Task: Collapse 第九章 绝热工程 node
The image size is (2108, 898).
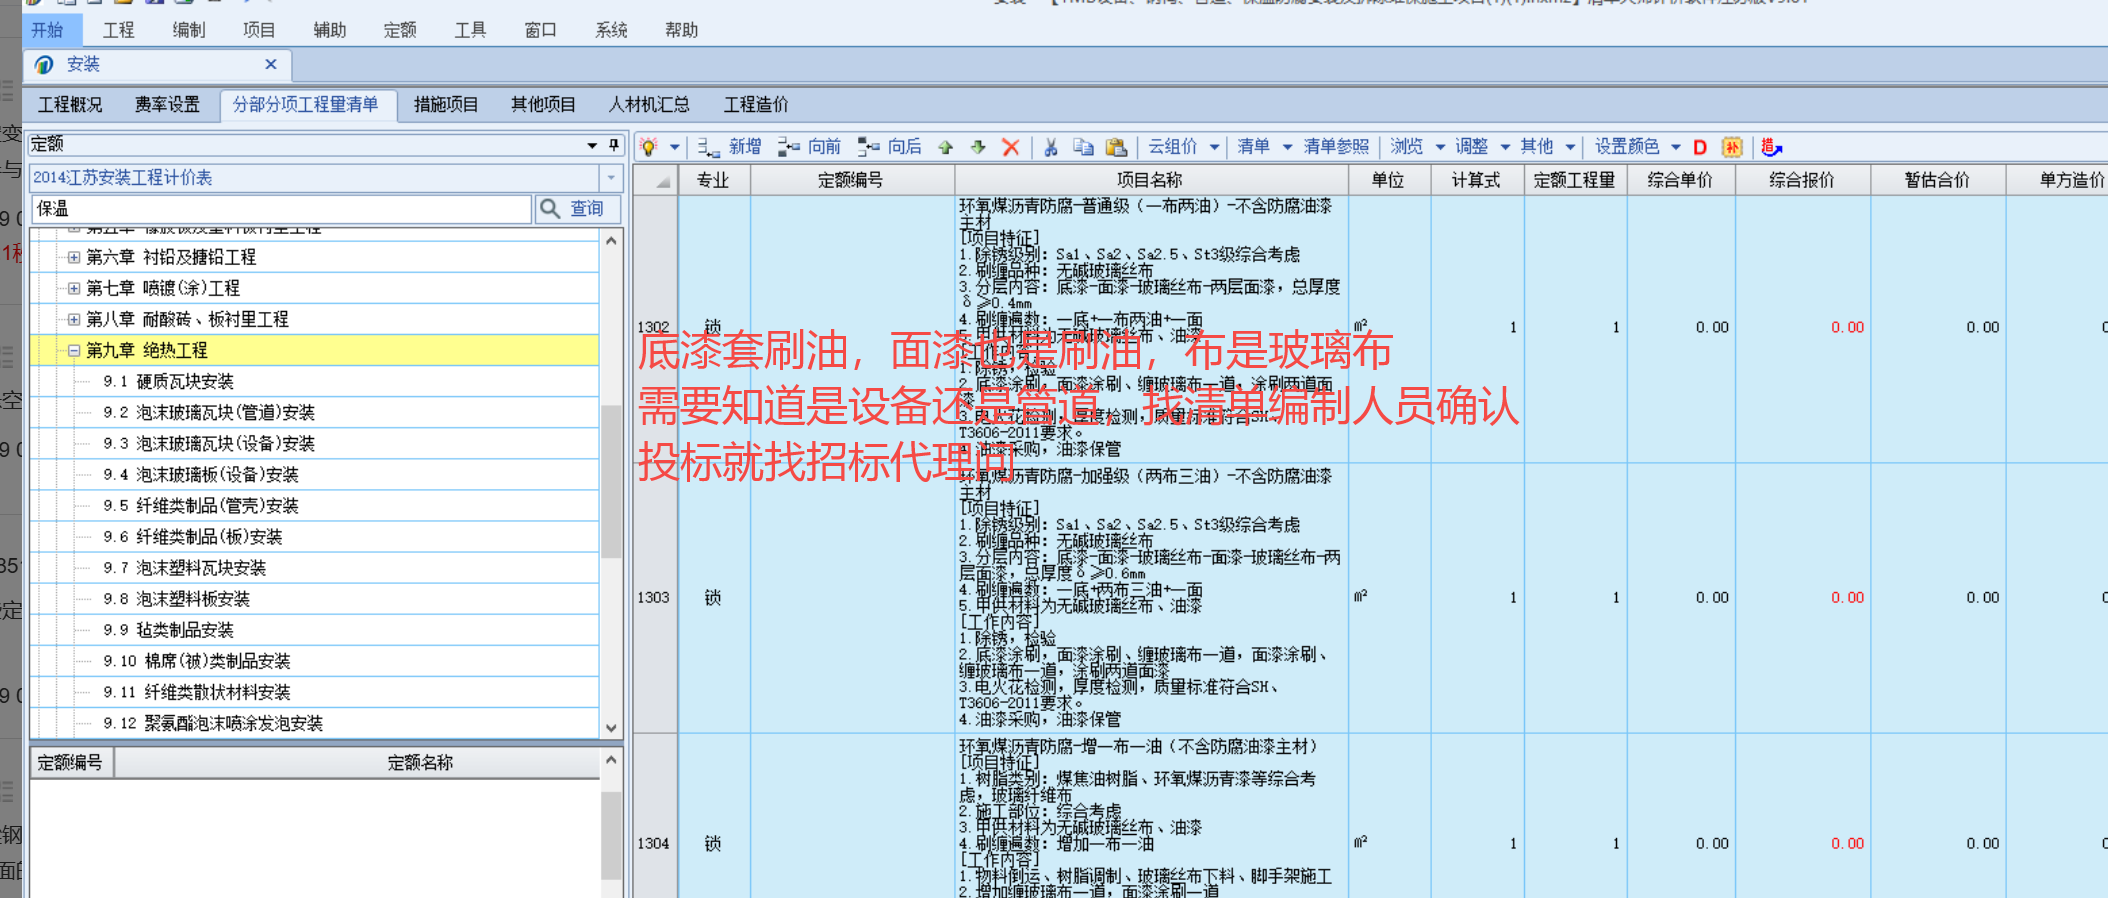Action: pyautogui.click(x=74, y=351)
